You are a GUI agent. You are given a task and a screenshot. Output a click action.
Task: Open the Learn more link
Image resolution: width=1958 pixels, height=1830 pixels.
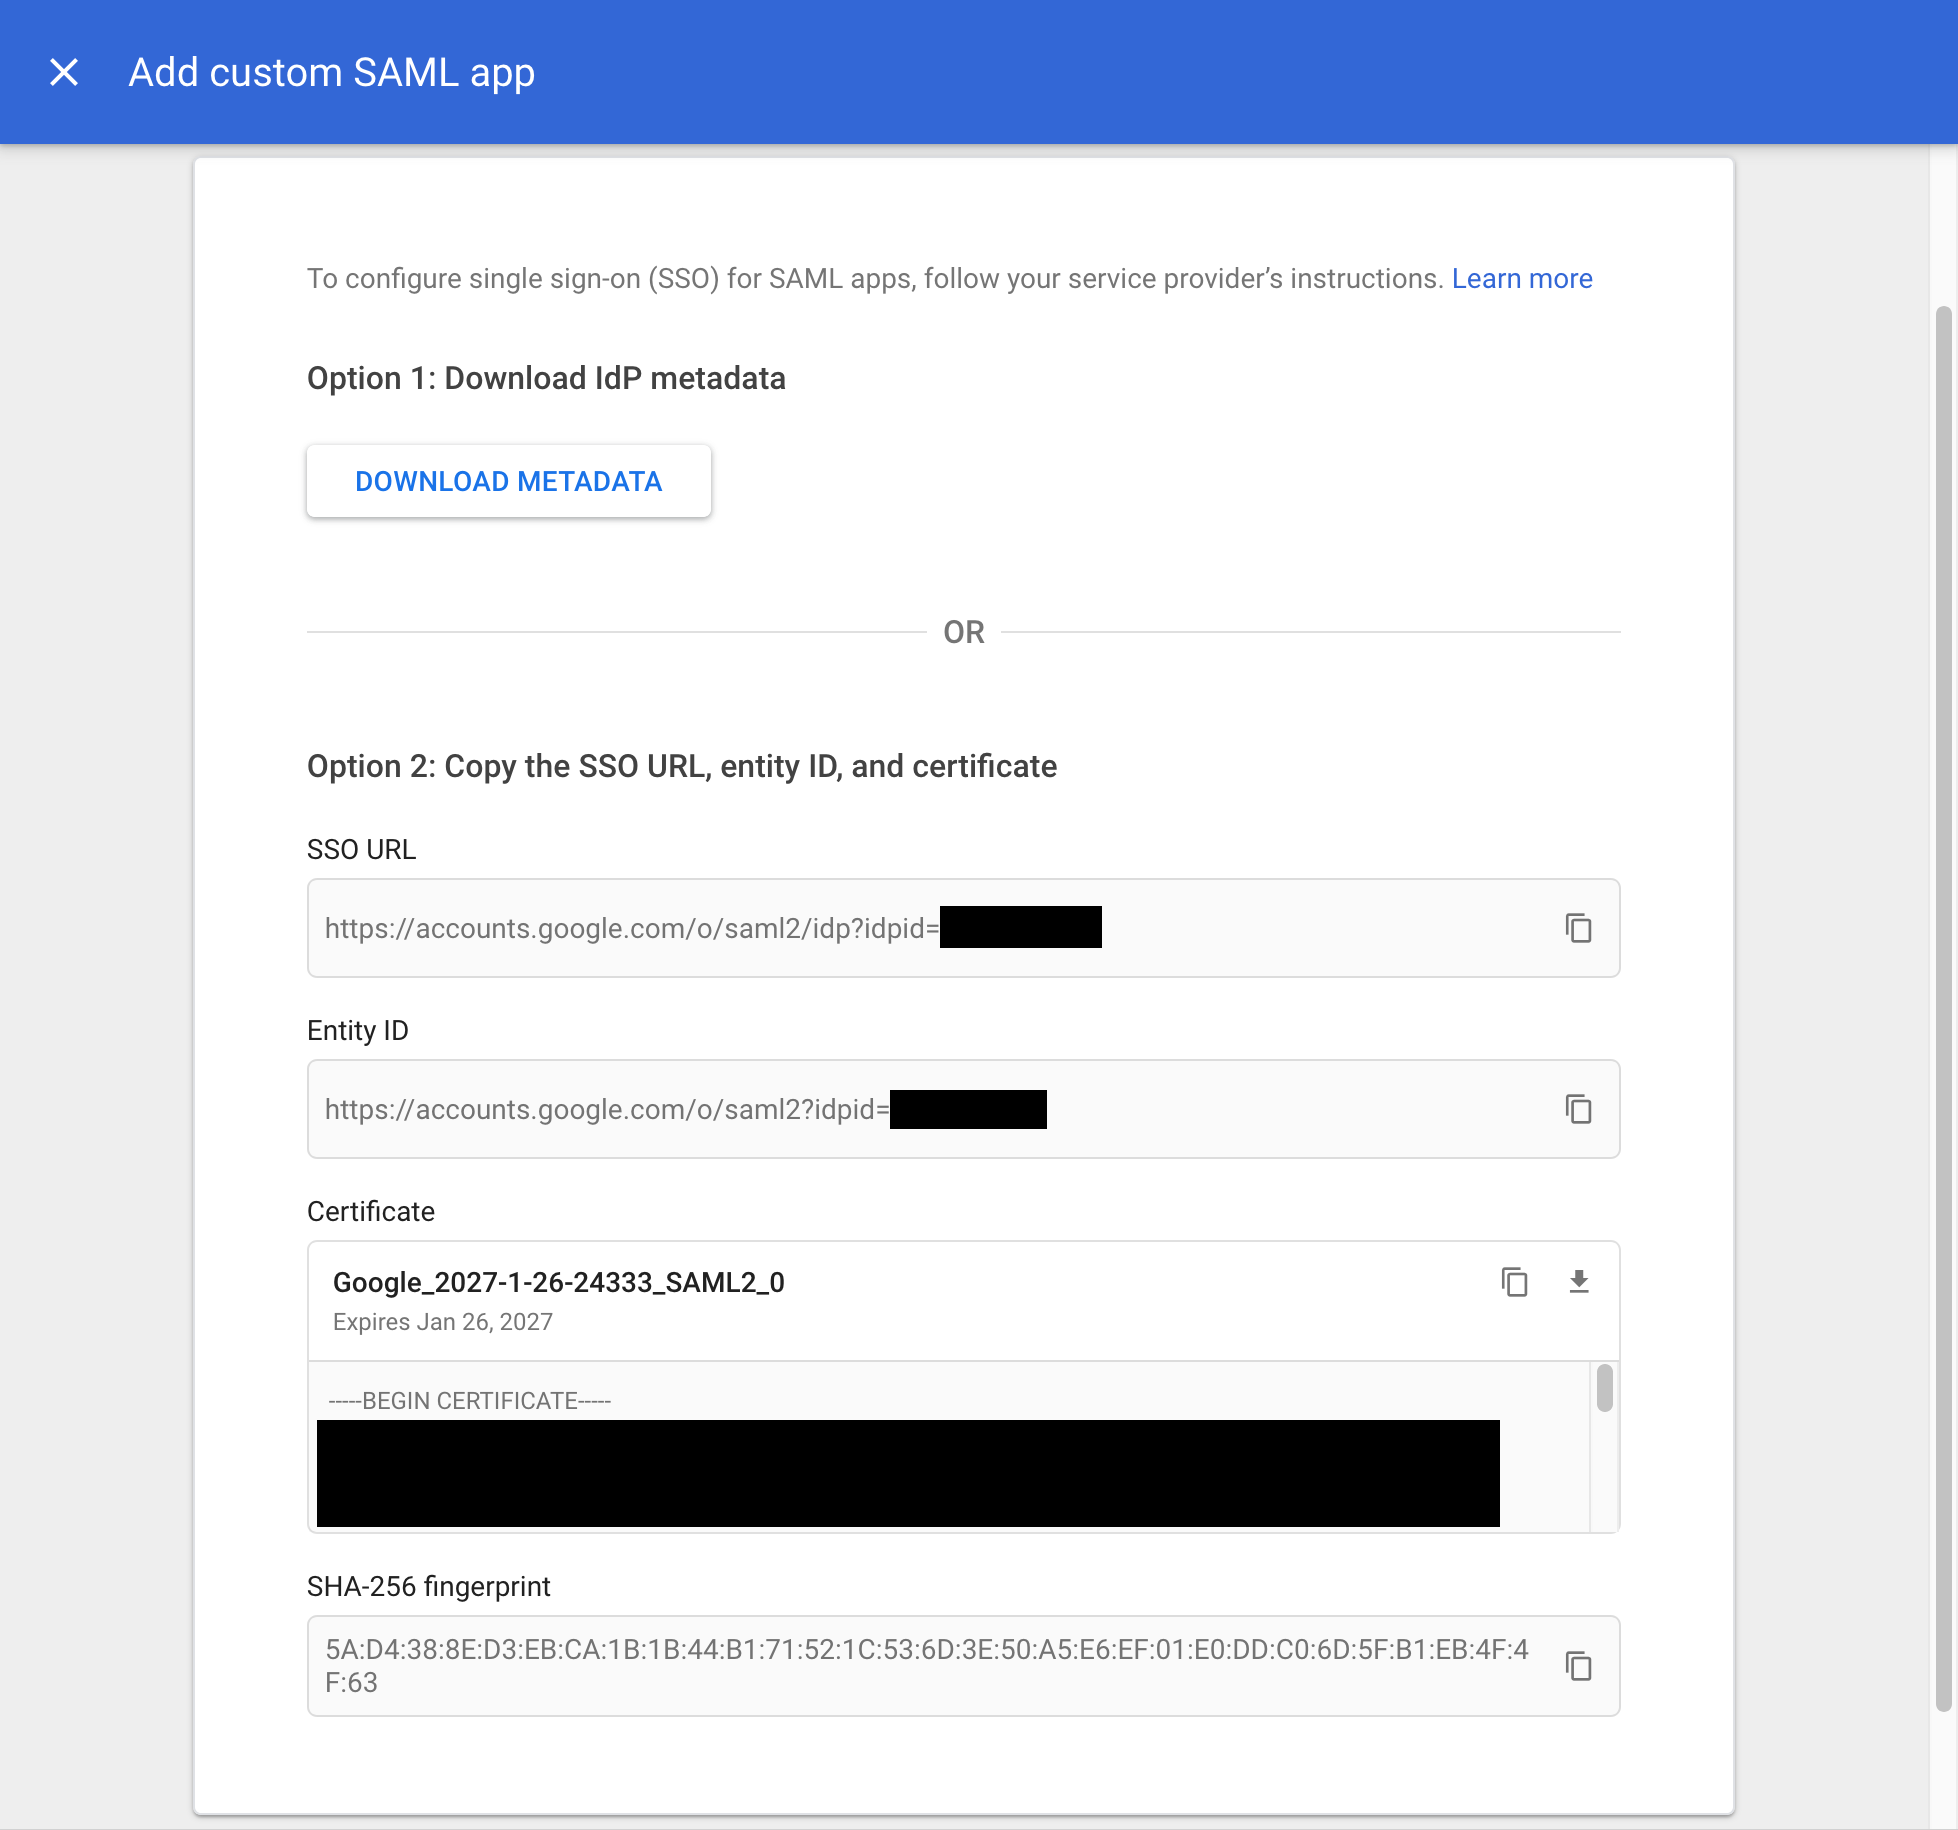tap(1522, 278)
